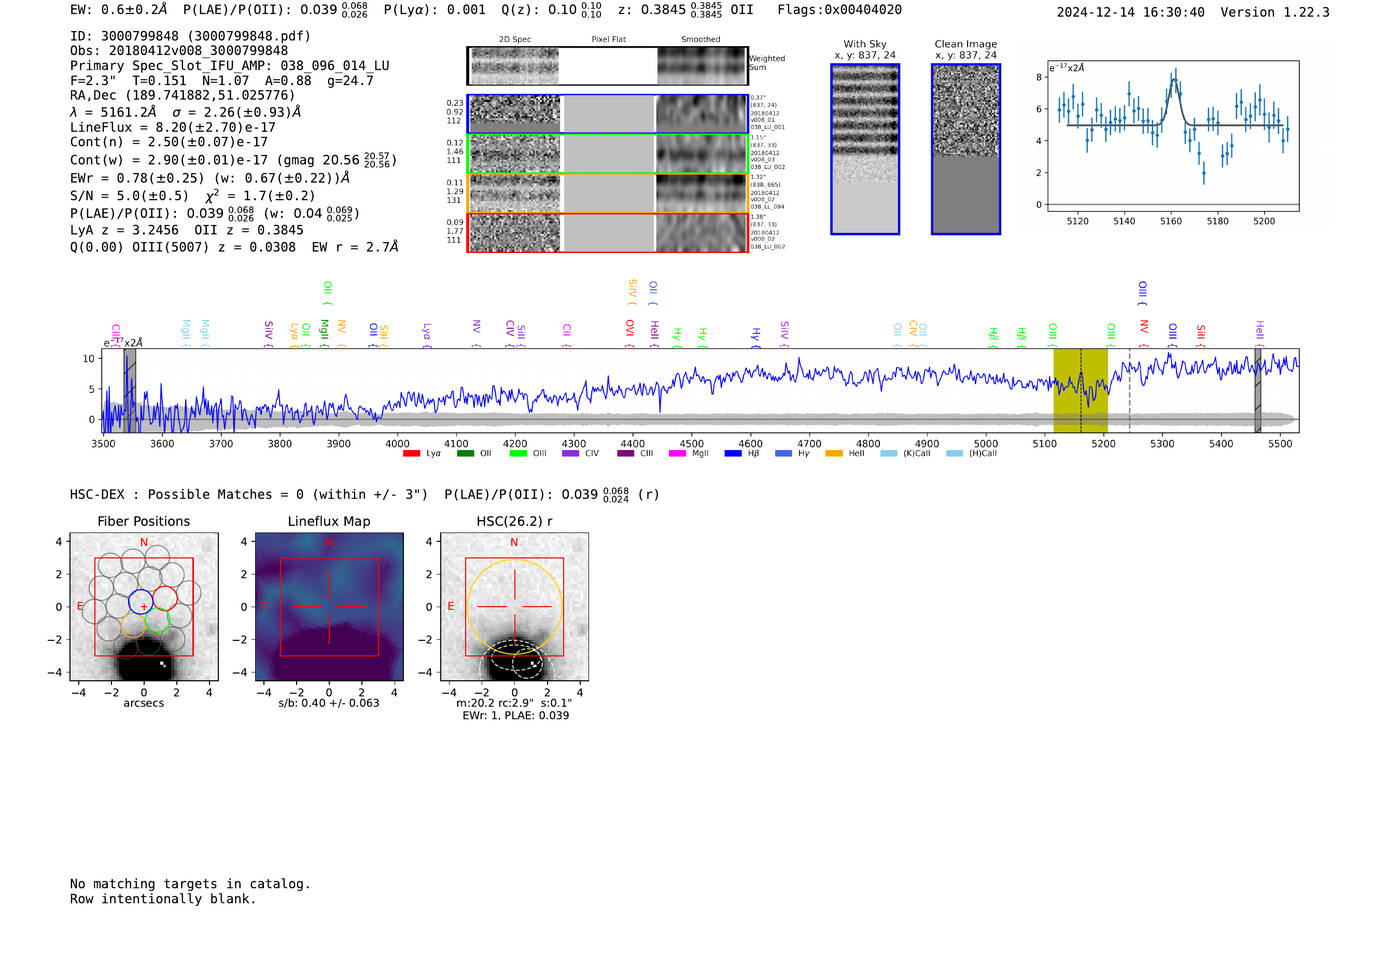
Task: Click the Hβ blue legend swatch
Action: 733,454
